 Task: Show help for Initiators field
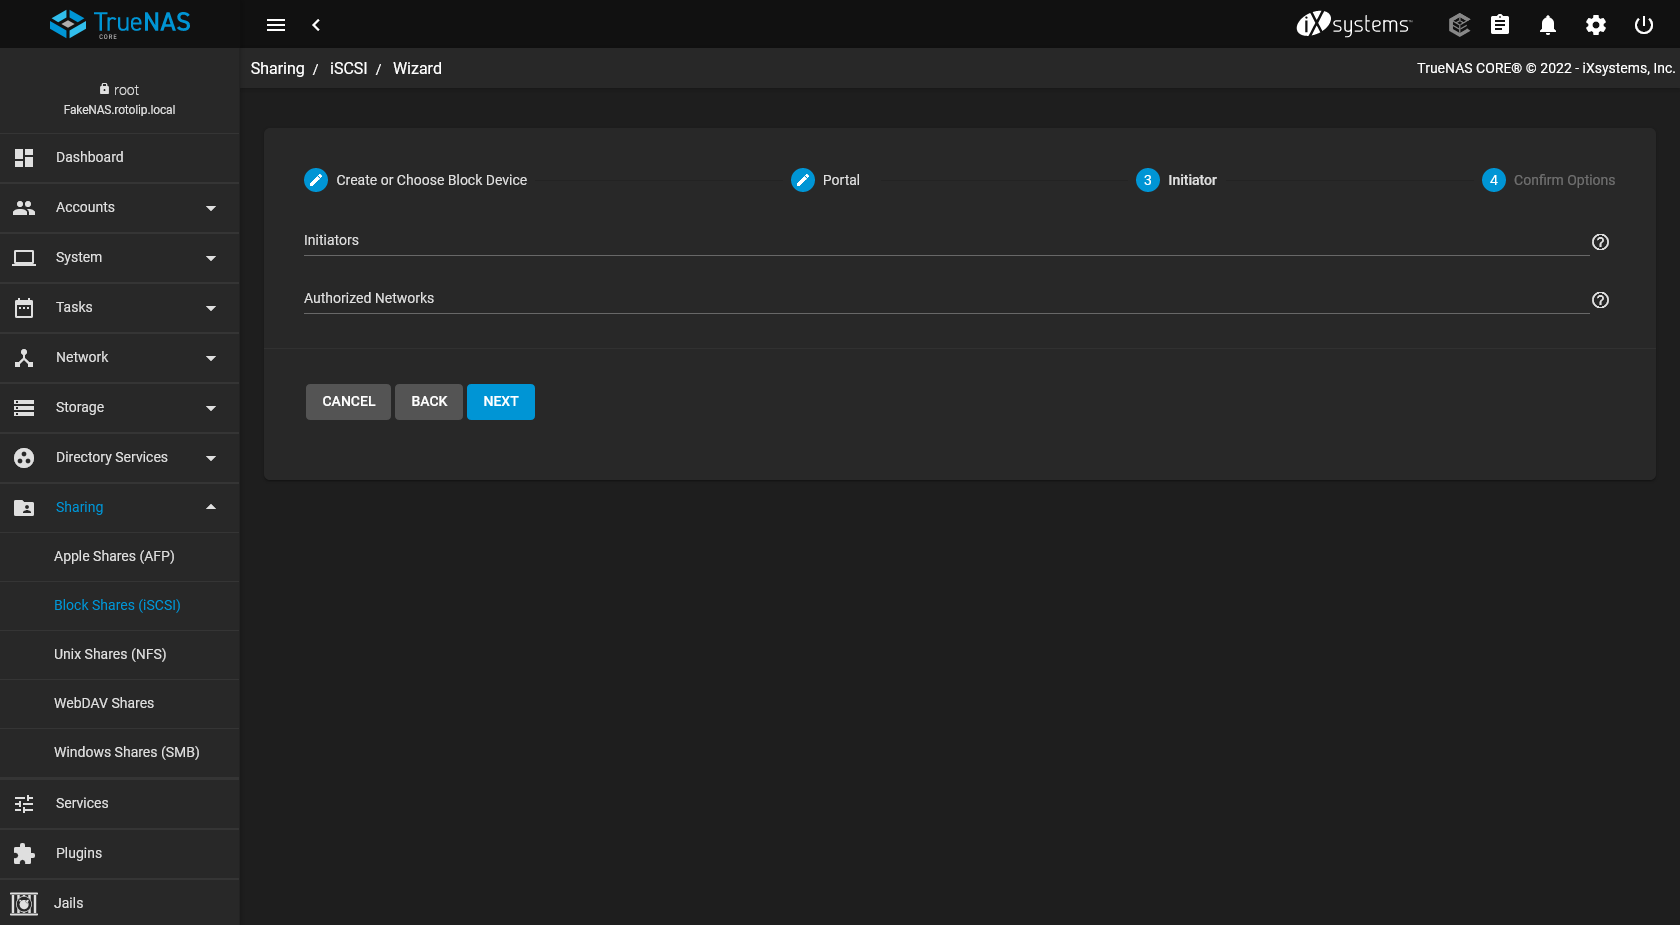(x=1600, y=242)
